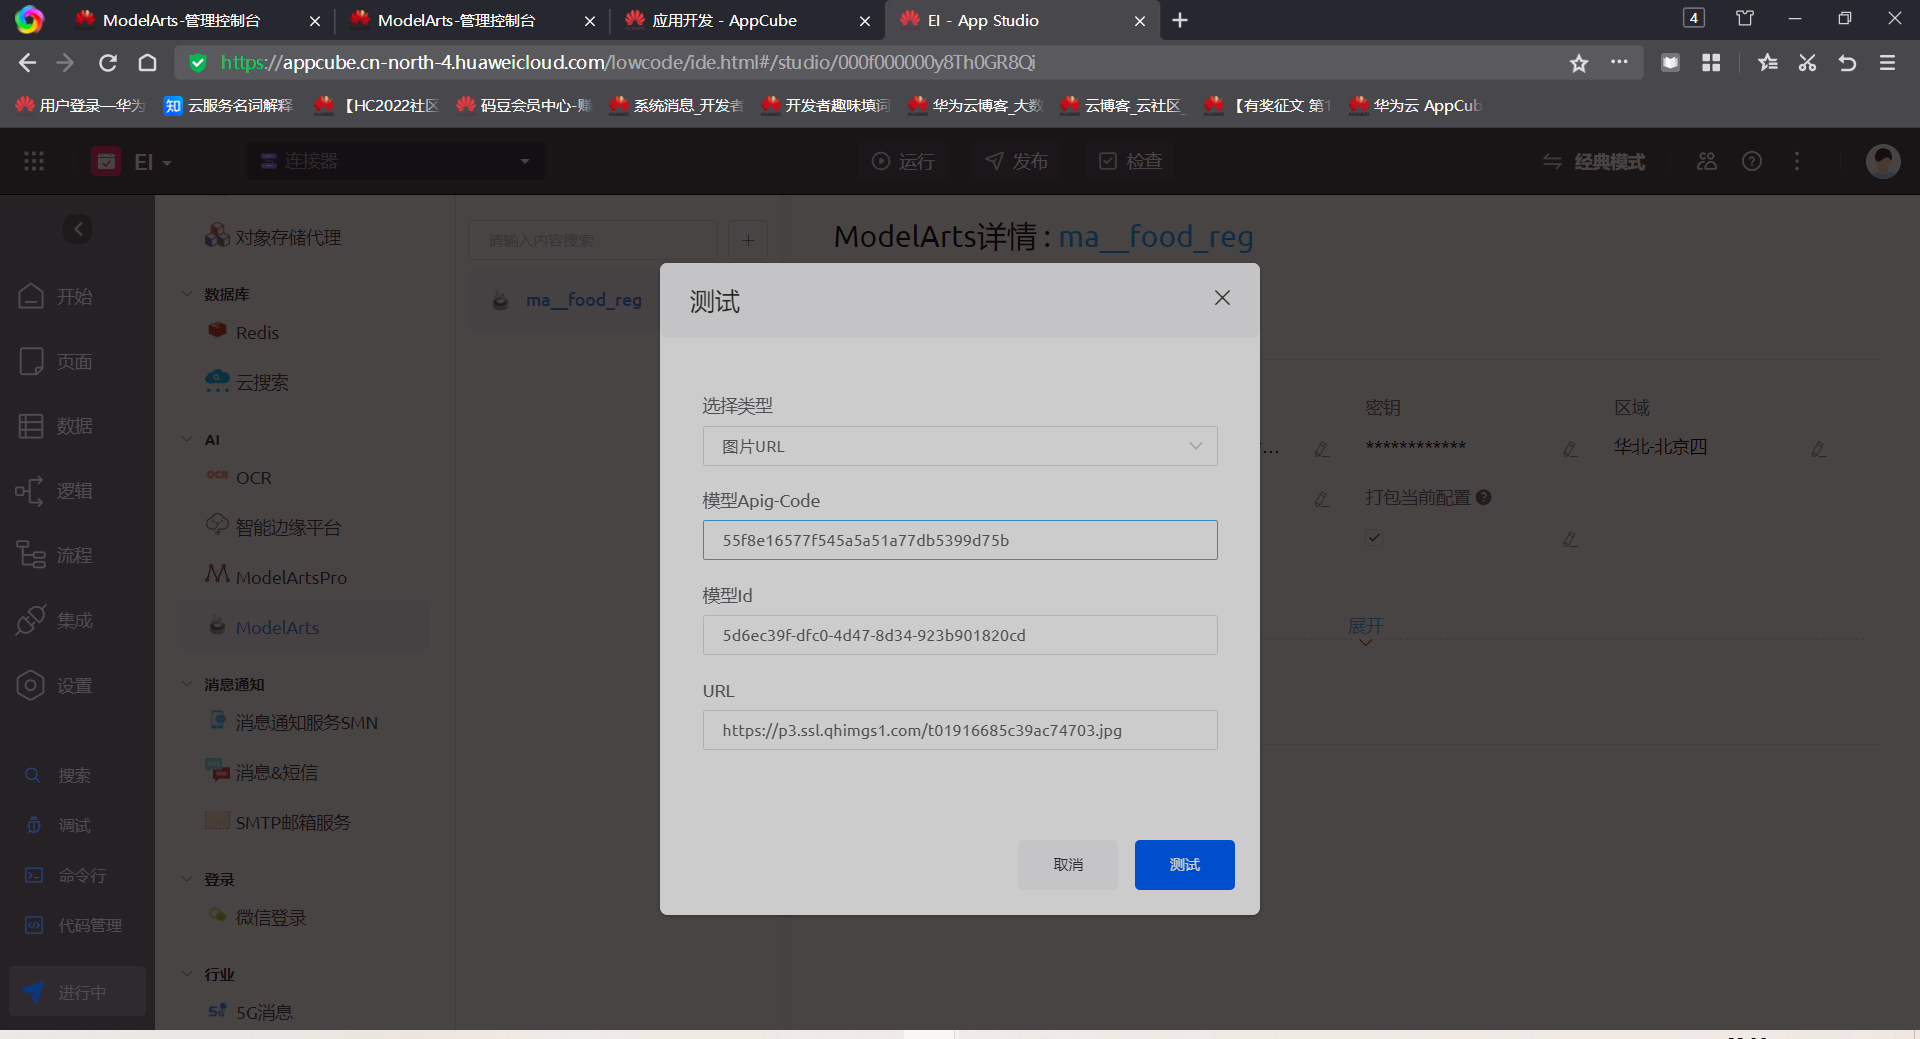Open the user avatar menu

[1883, 161]
